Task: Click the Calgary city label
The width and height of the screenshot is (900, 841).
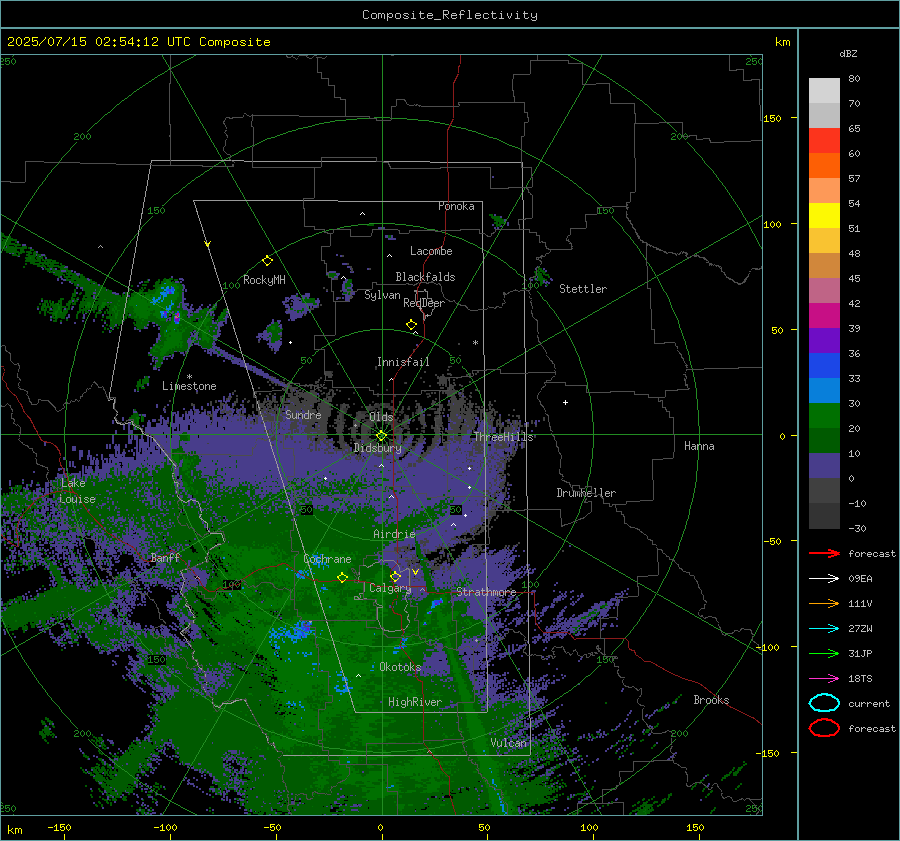Action: 390,588
